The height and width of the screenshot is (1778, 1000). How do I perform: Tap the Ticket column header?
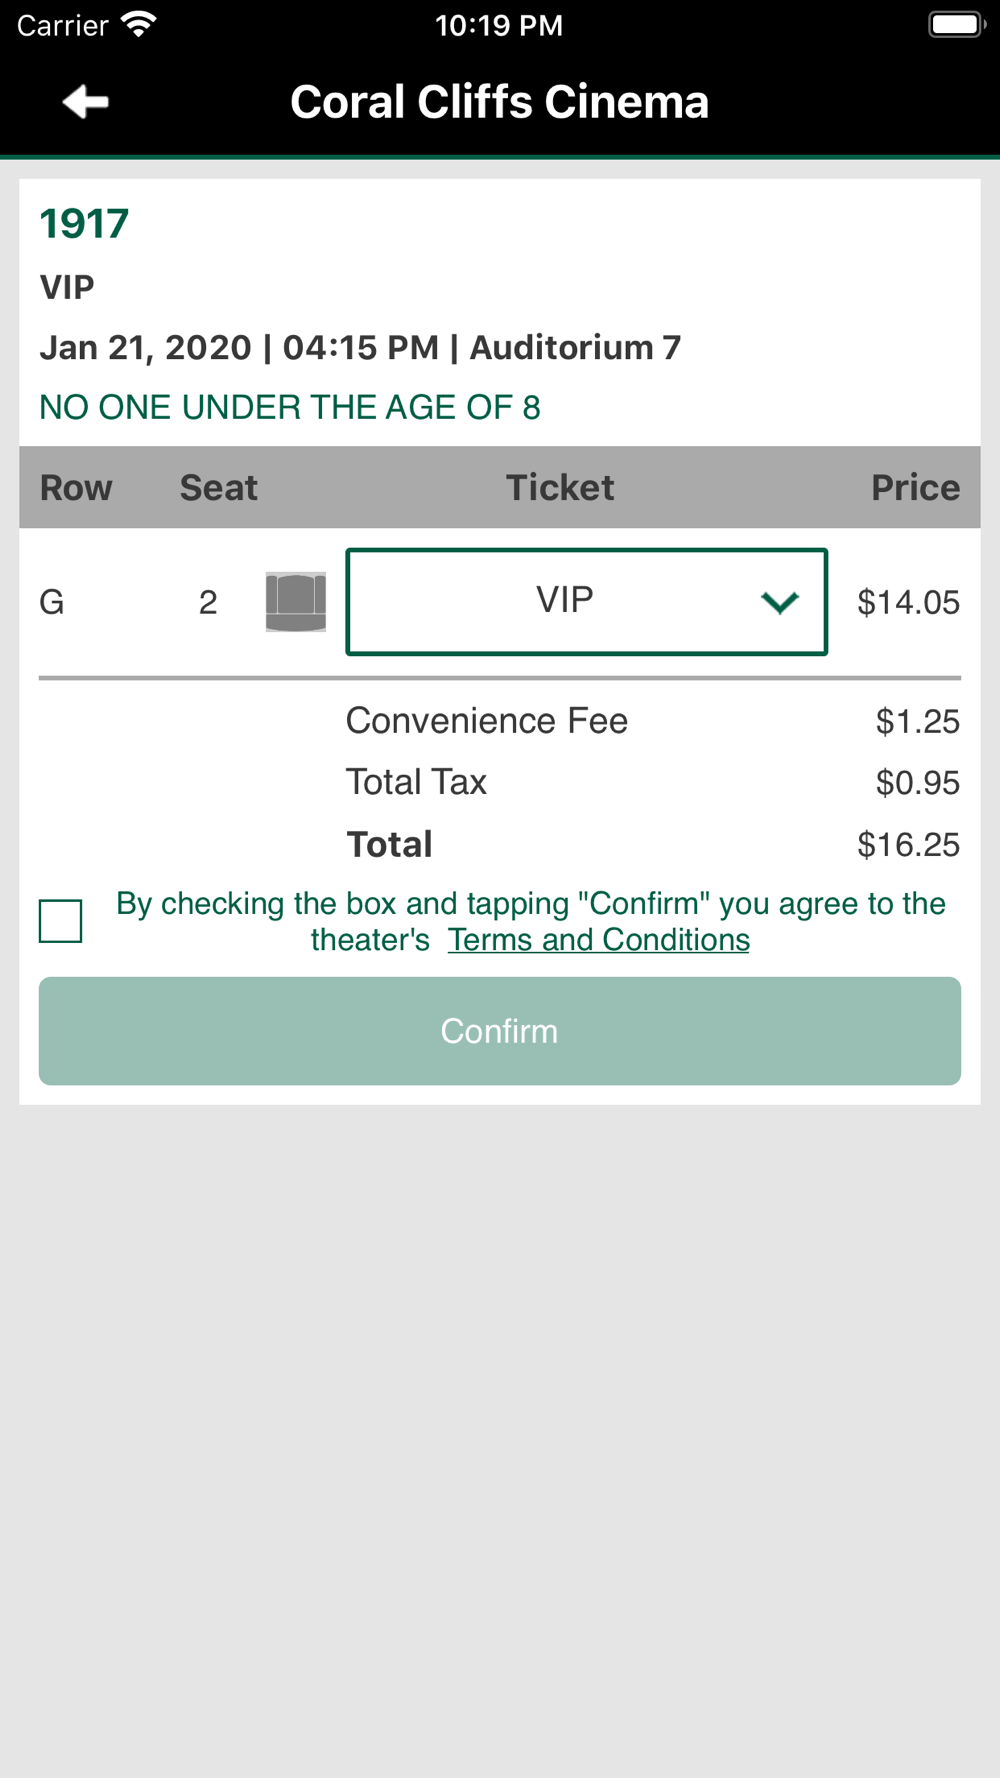[560, 488]
